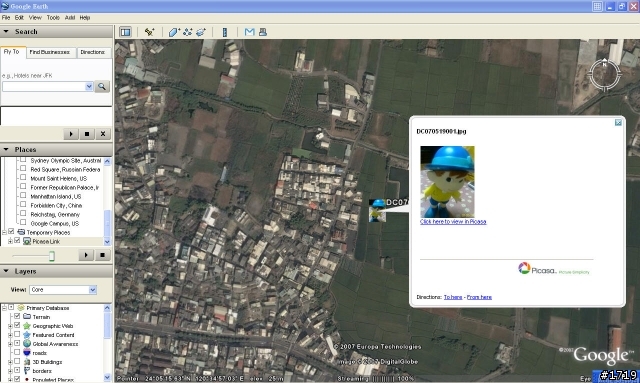Click the Print toolbar icon
Screen dimensions: 640x383
pos(263,32)
